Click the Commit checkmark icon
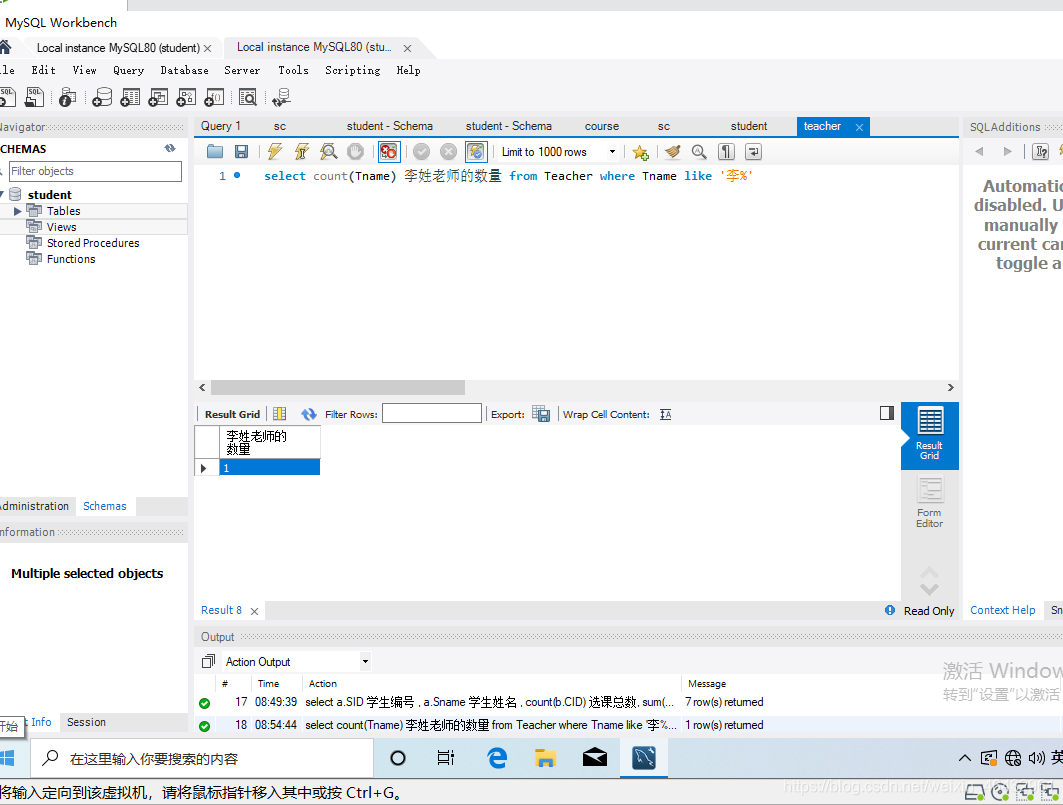The width and height of the screenshot is (1063, 805). tap(422, 151)
